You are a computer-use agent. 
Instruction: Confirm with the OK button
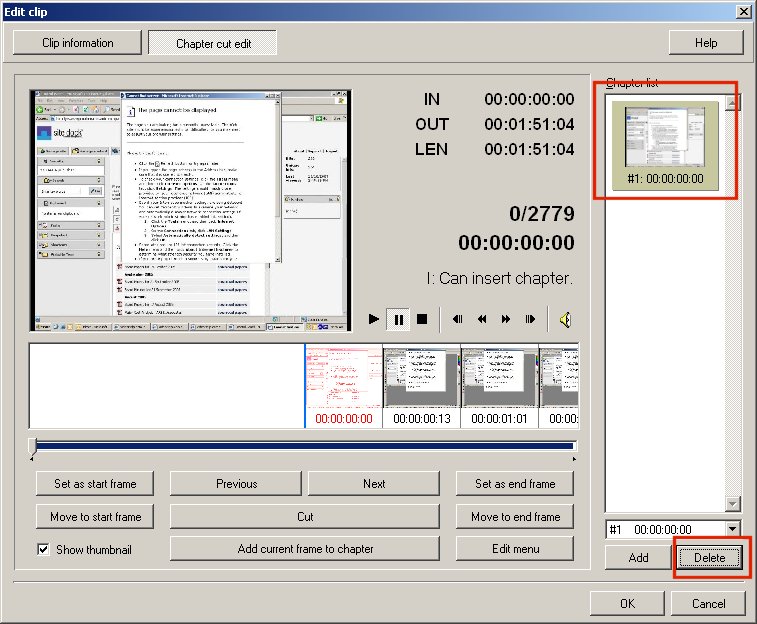627,603
